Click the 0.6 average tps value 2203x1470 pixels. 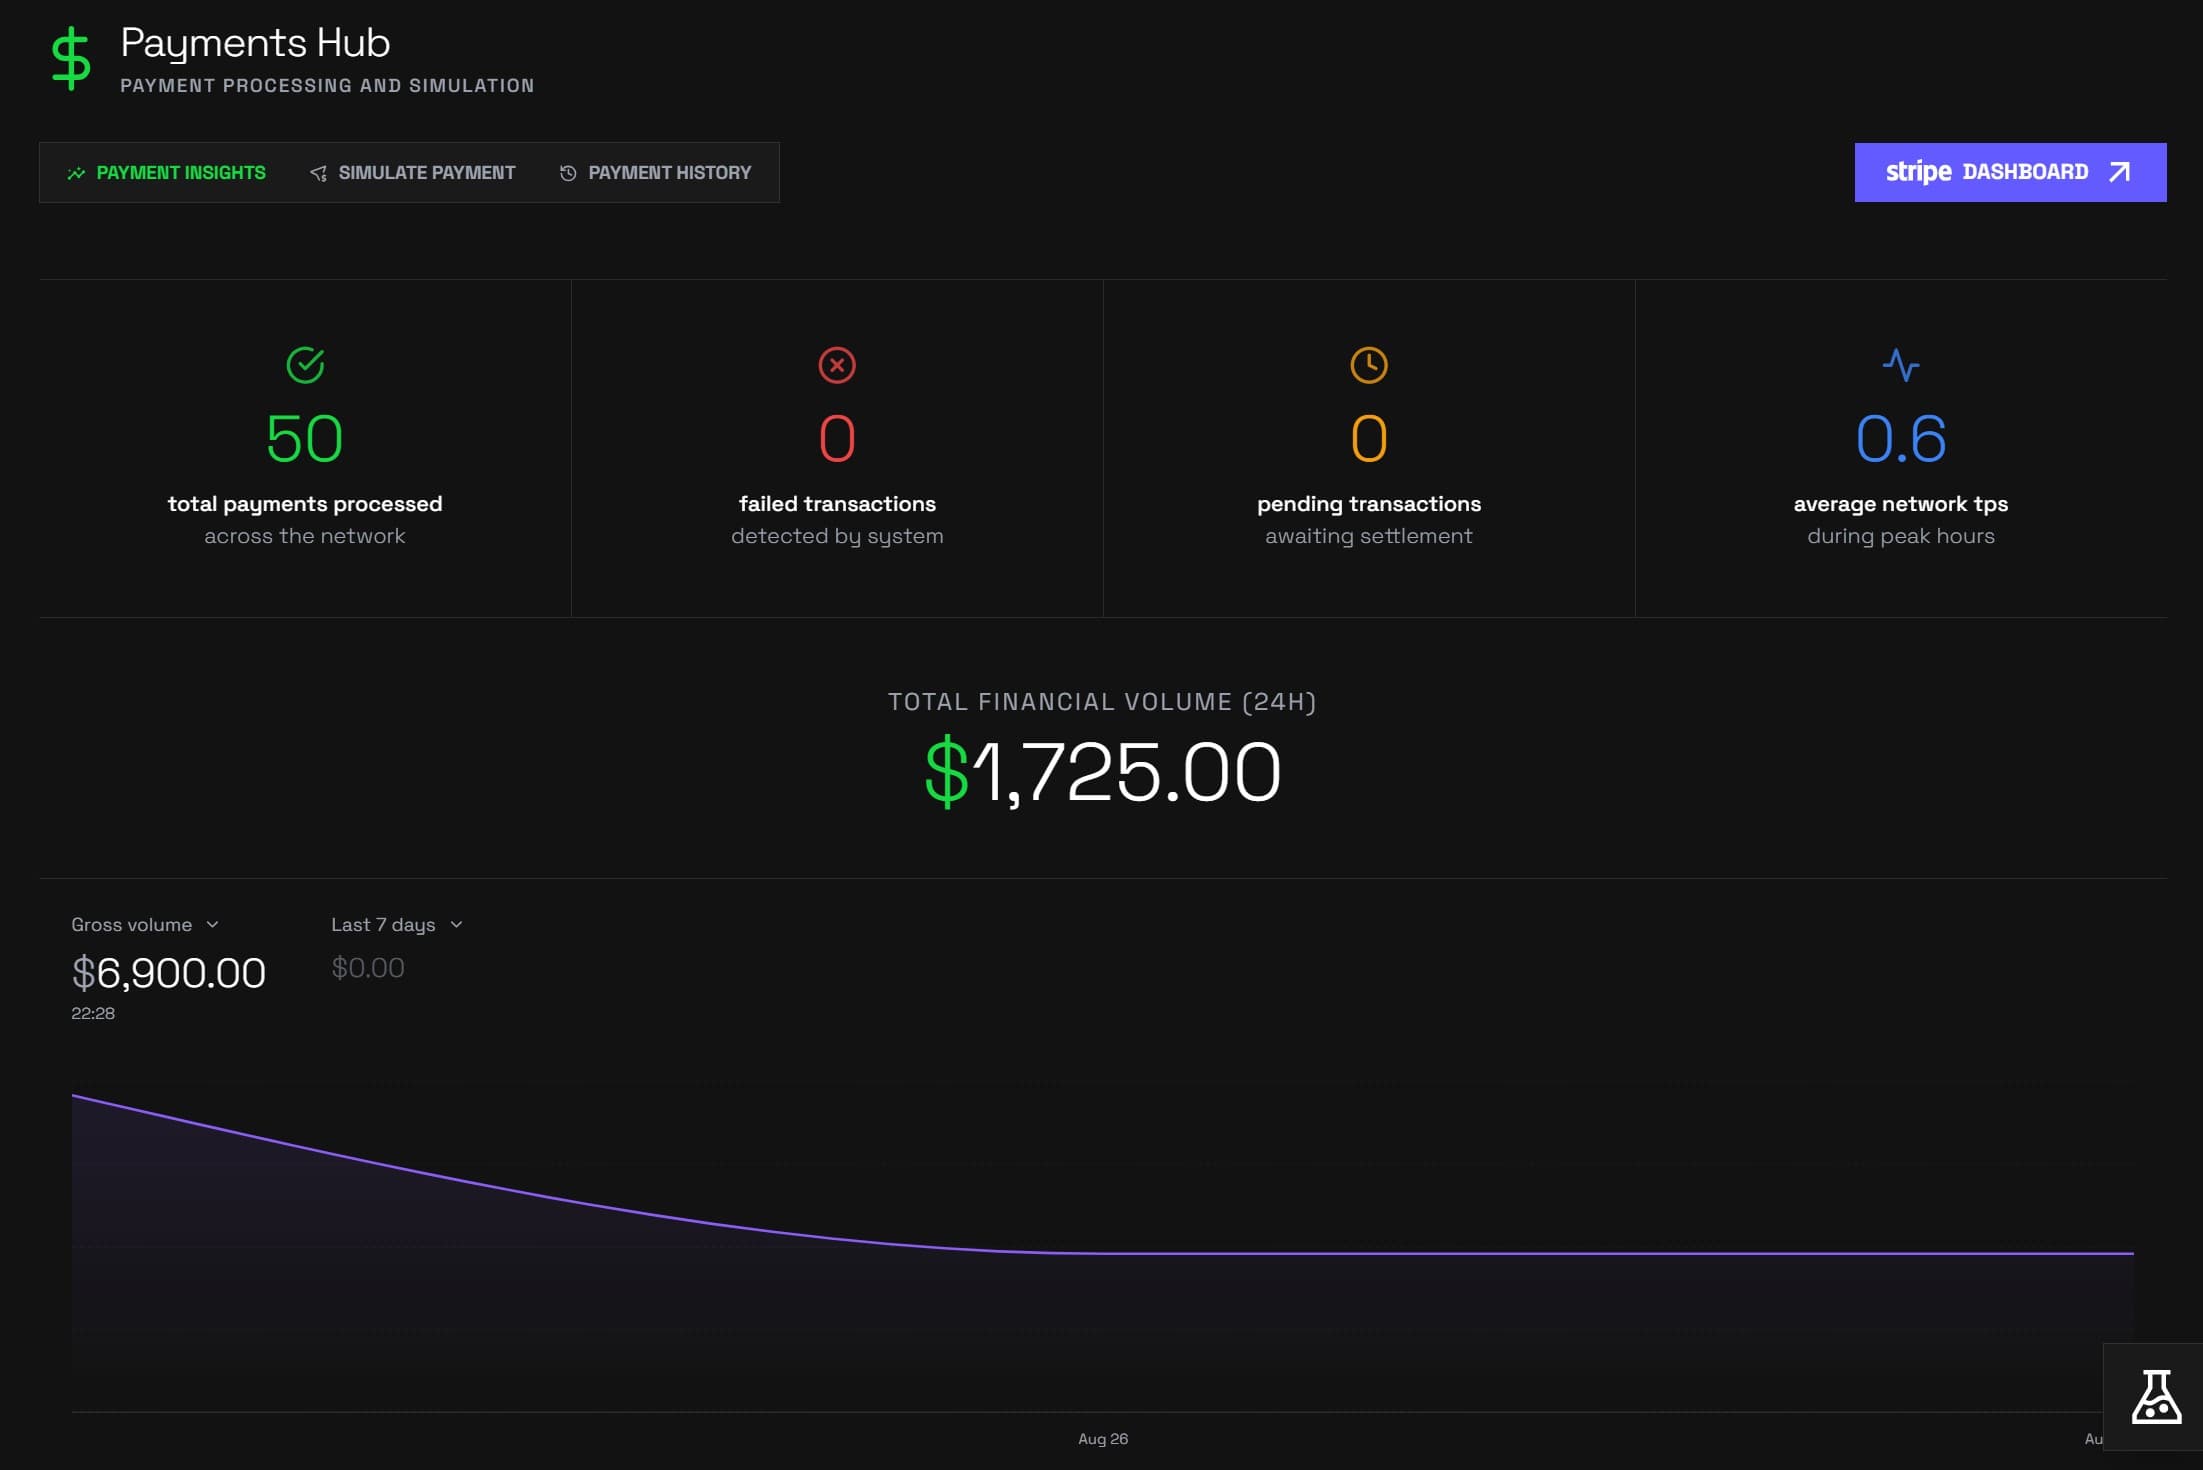[1901, 439]
